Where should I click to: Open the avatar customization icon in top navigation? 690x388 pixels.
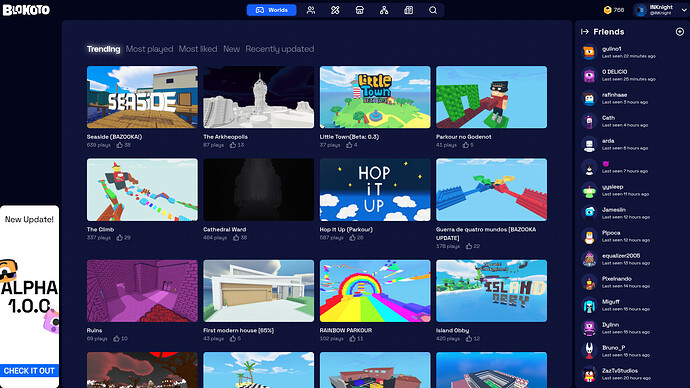[335, 10]
